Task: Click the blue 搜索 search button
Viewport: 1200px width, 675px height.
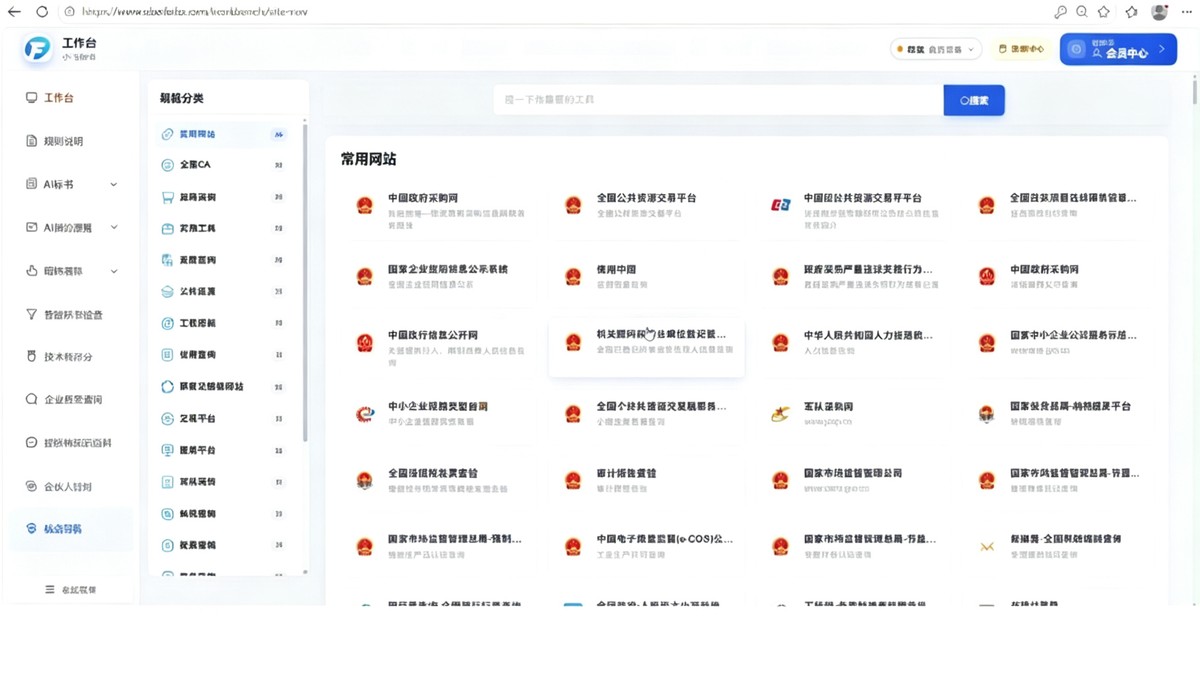Action: pos(974,100)
